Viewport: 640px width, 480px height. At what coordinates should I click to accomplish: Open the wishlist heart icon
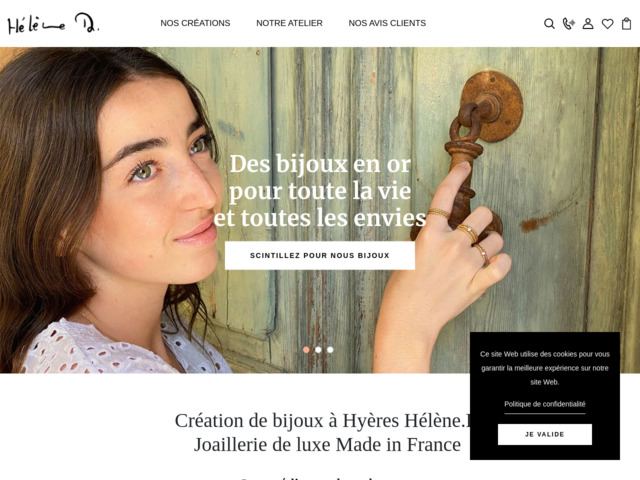(607, 24)
